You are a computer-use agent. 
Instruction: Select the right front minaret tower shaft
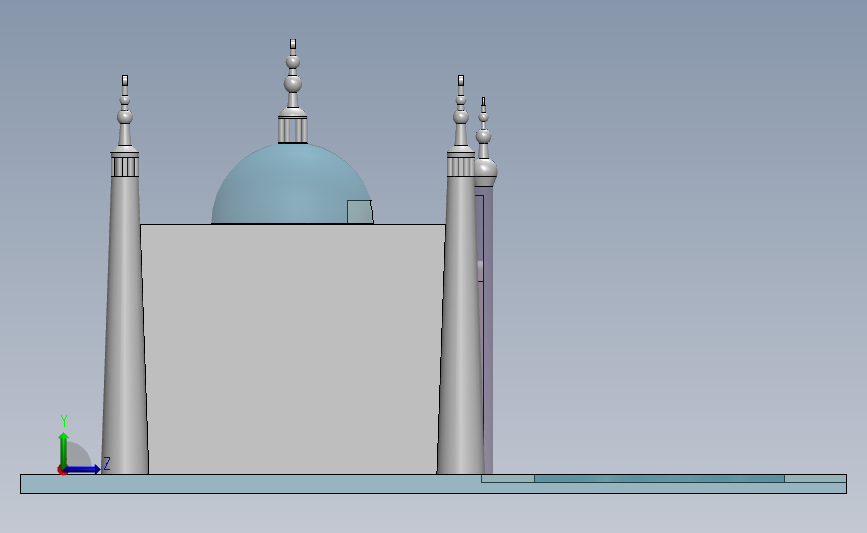pyautogui.click(x=461, y=325)
